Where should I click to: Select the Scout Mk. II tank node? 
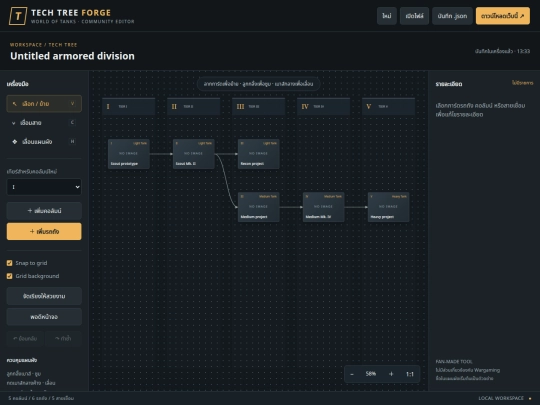194,154
